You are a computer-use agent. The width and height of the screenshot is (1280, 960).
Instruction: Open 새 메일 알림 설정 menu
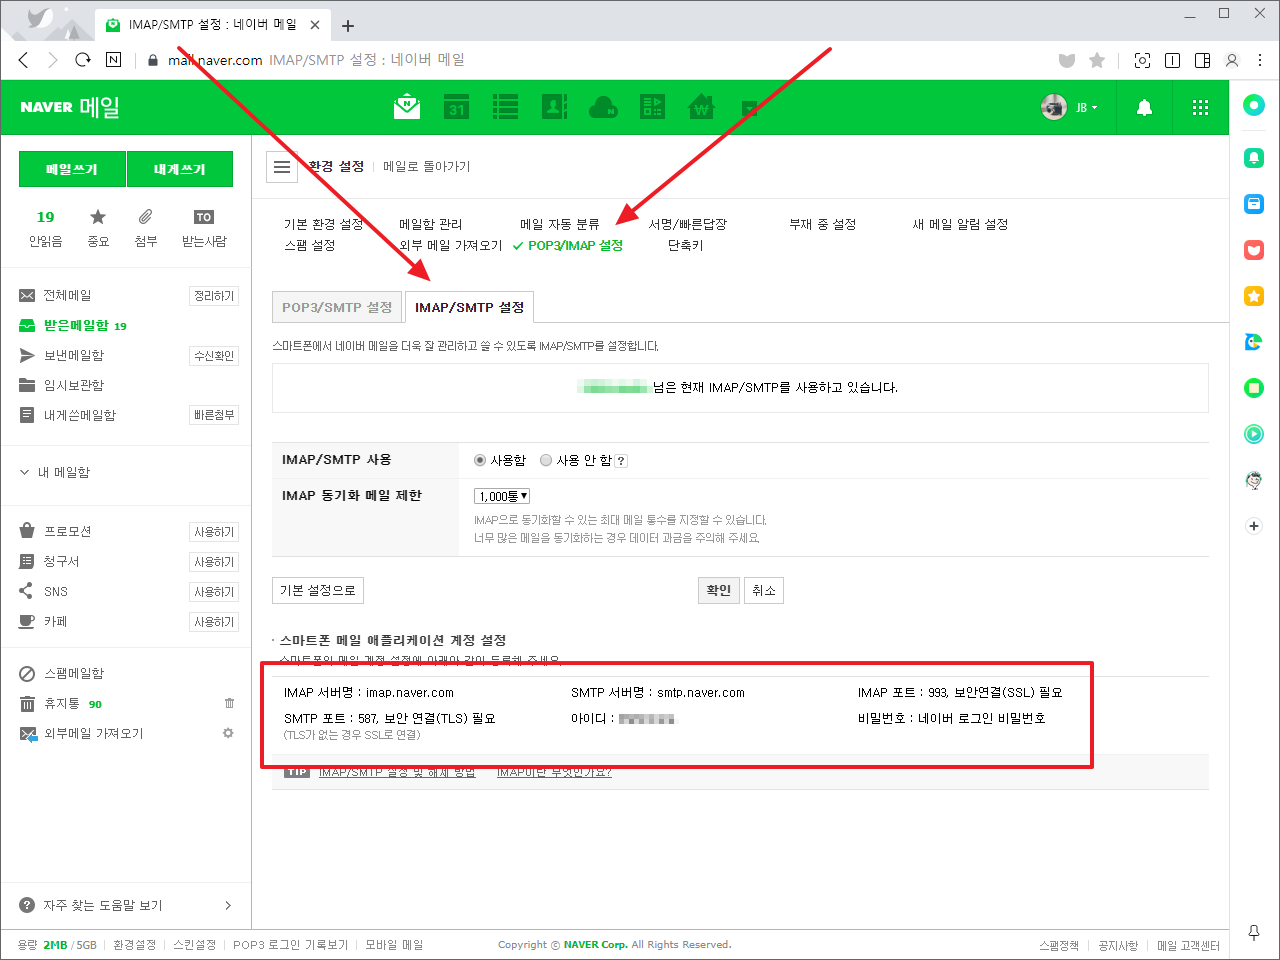(960, 224)
